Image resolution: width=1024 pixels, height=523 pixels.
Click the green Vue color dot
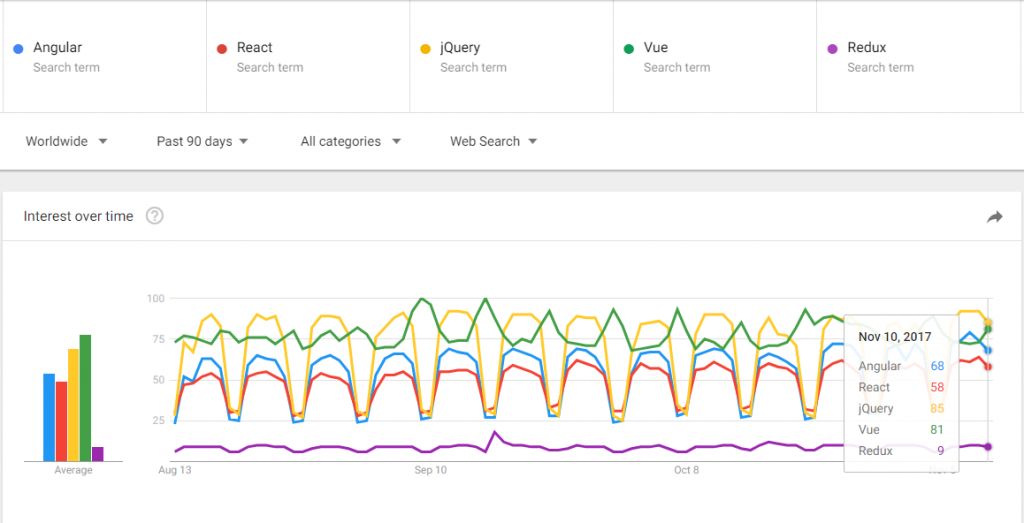[x=629, y=49]
